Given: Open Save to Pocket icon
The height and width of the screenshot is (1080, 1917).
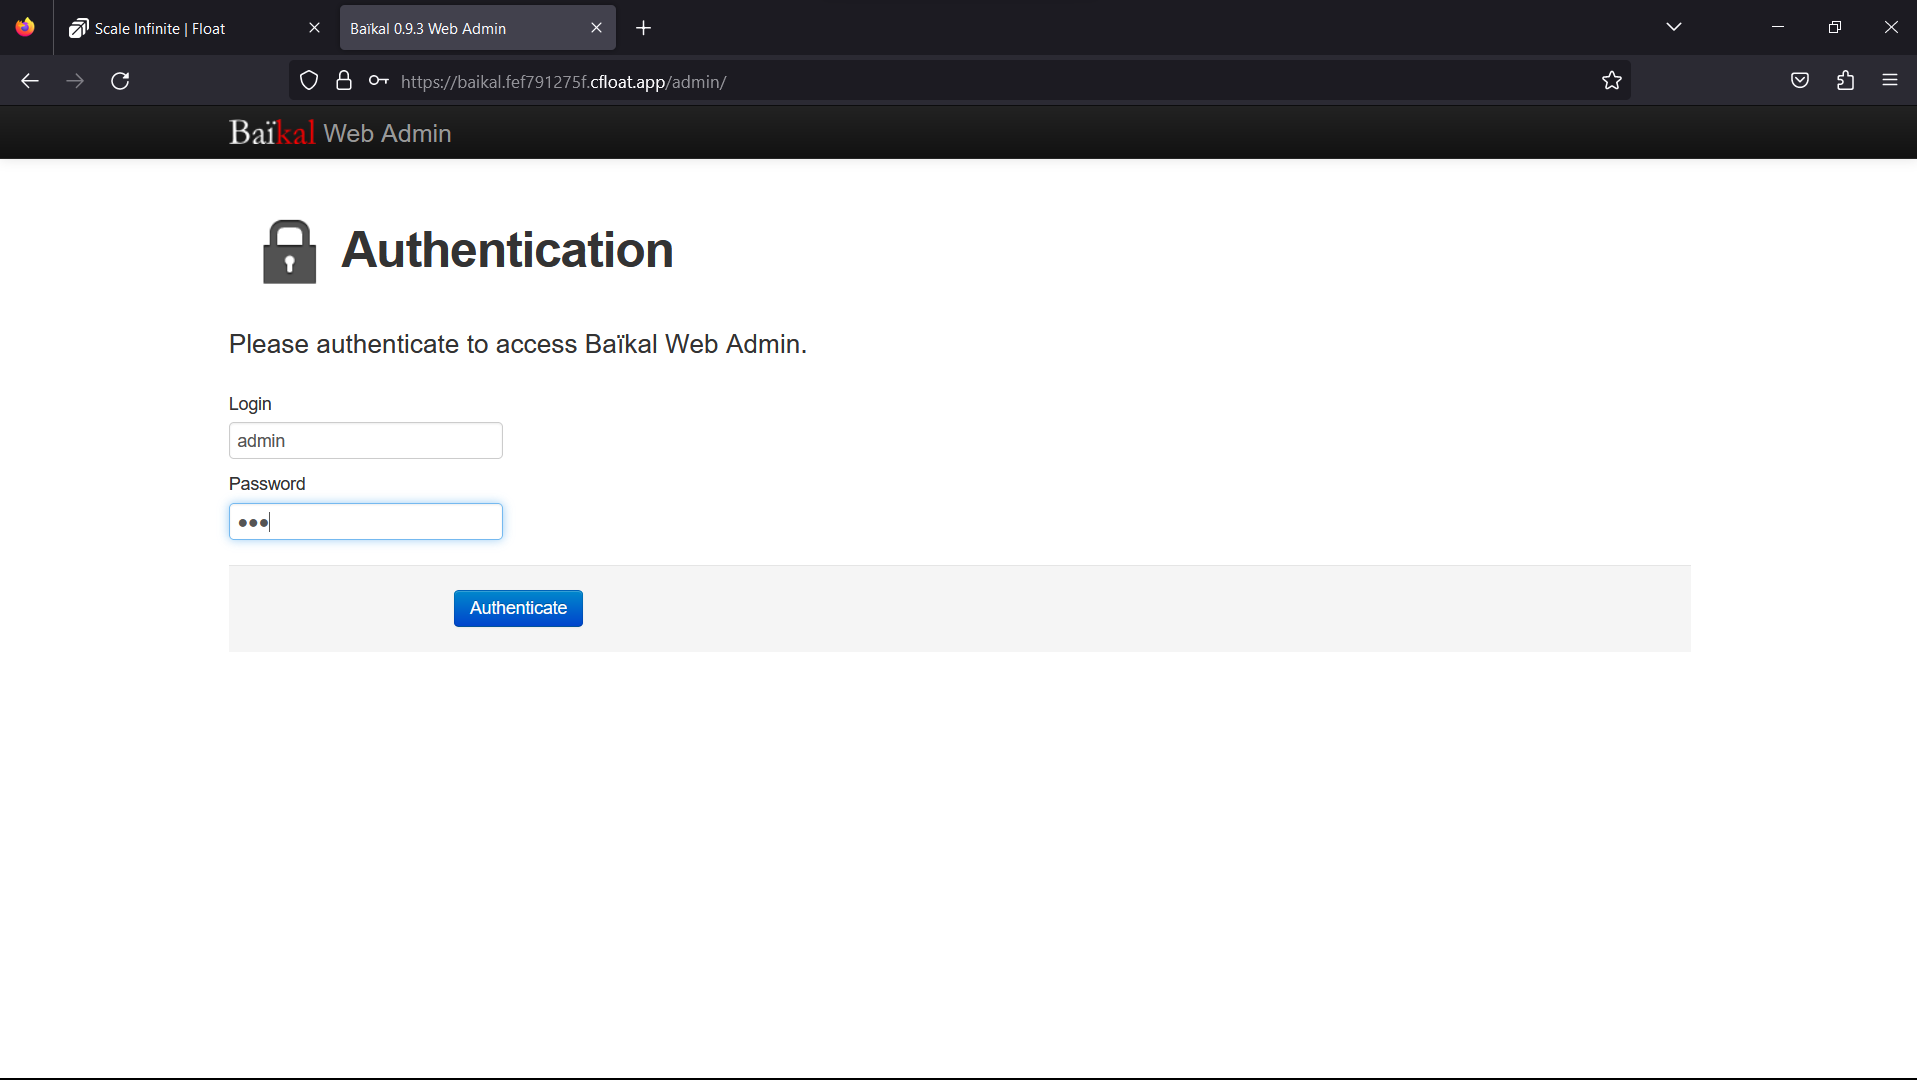Looking at the screenshot, I should pos(1800,81).
